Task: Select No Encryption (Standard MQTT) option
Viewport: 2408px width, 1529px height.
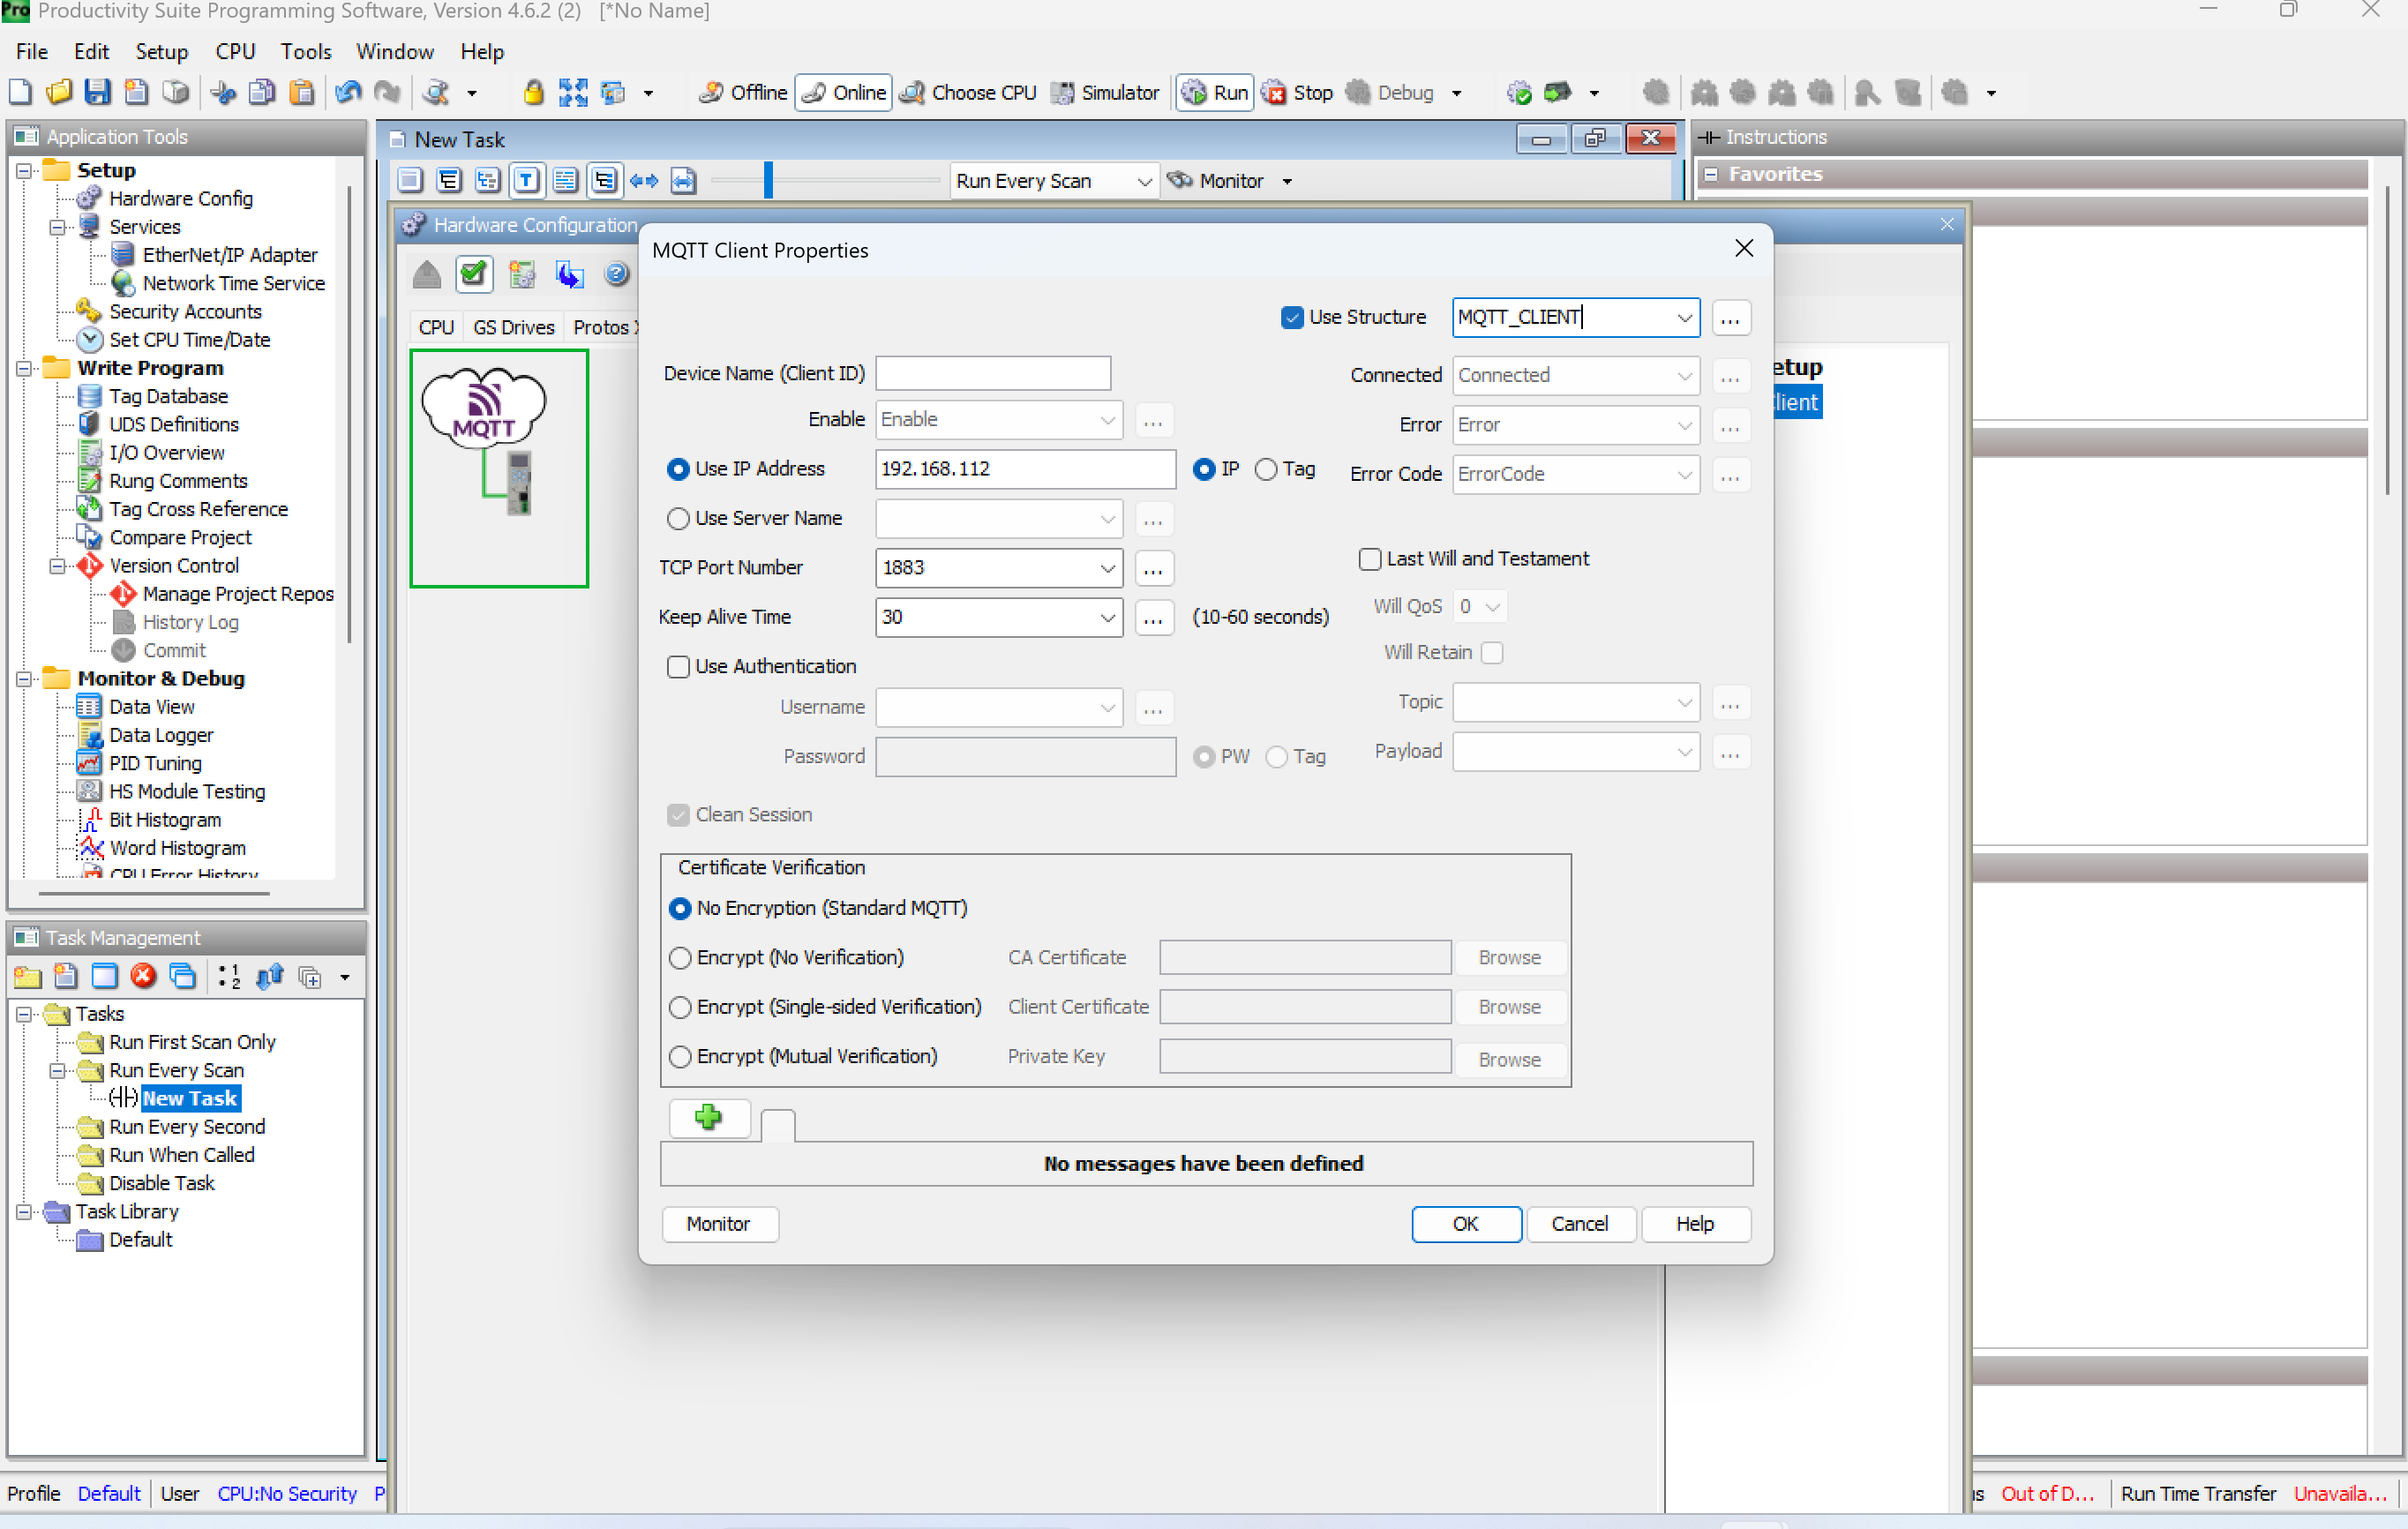Action: pos(680,907)
